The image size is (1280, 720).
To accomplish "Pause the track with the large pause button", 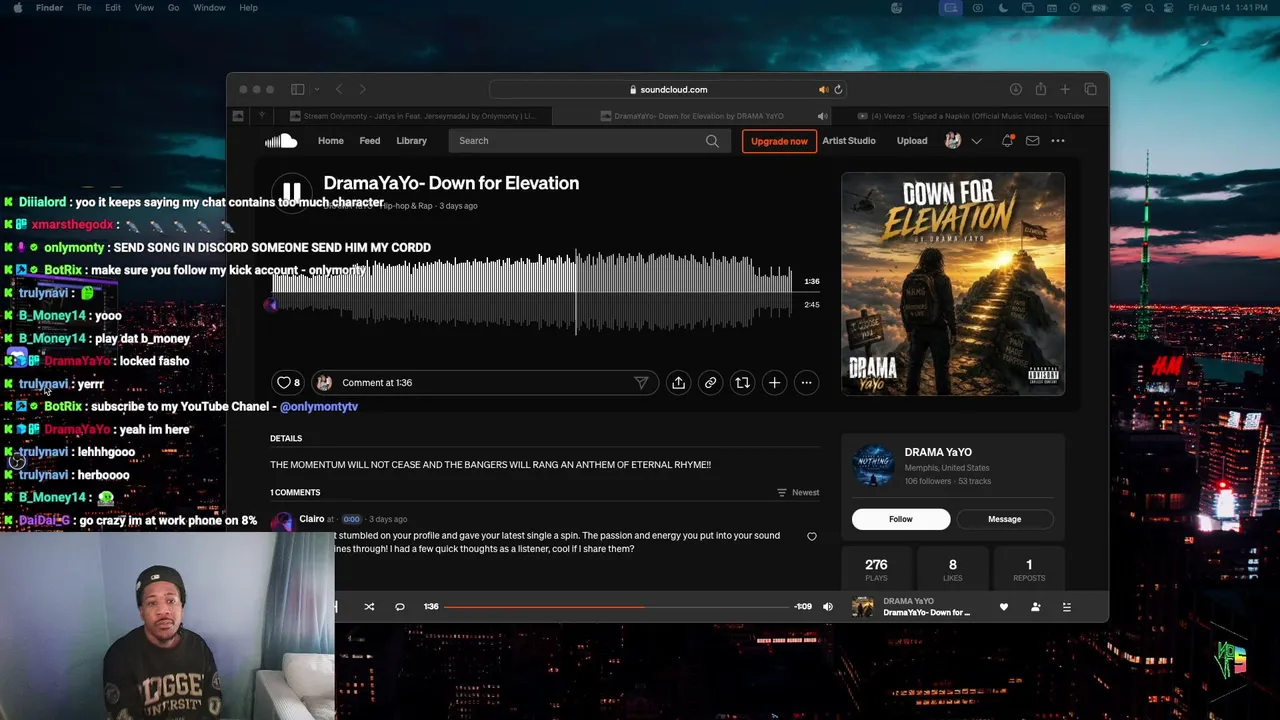I will pos(291,191).
